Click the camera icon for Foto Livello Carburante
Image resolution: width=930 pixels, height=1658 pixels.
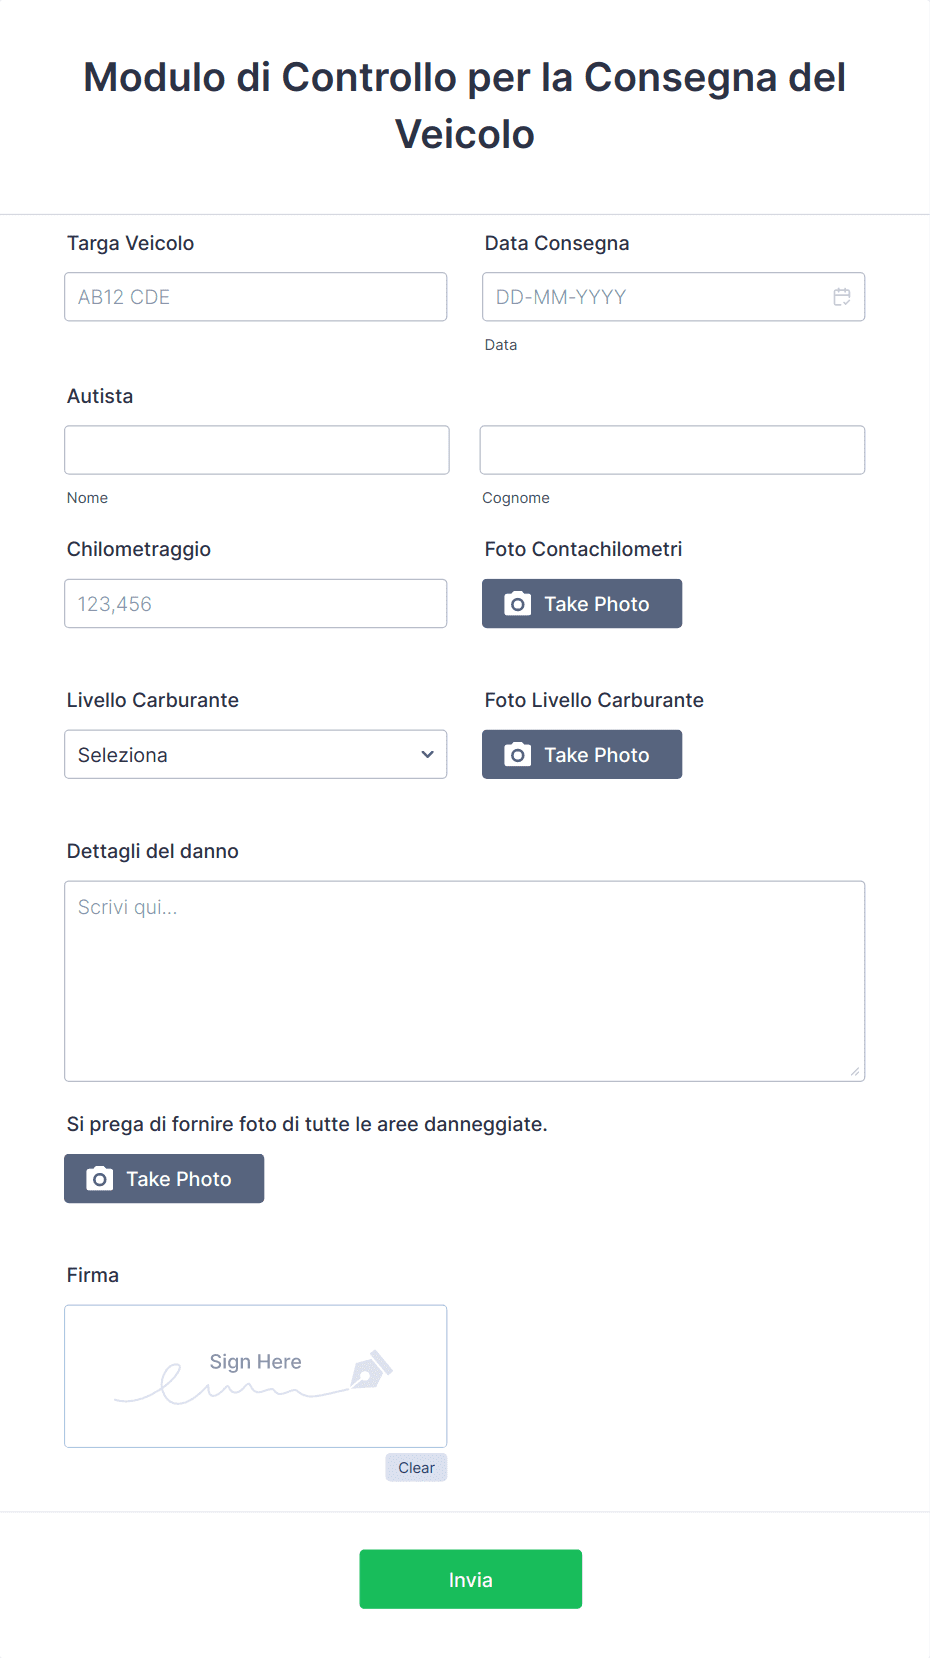(517, 754)
